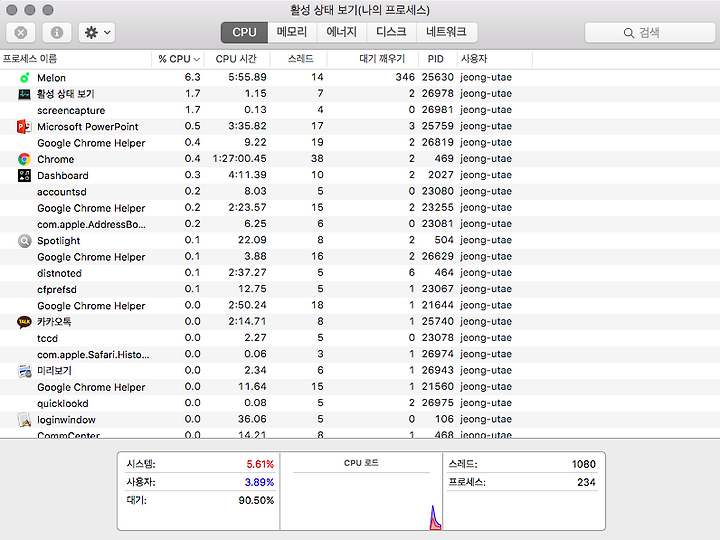The width and height of the screenshot is (720, 540).
Task: Select Google Chrome Helper PID 23255 row
Action: point(360,208)
